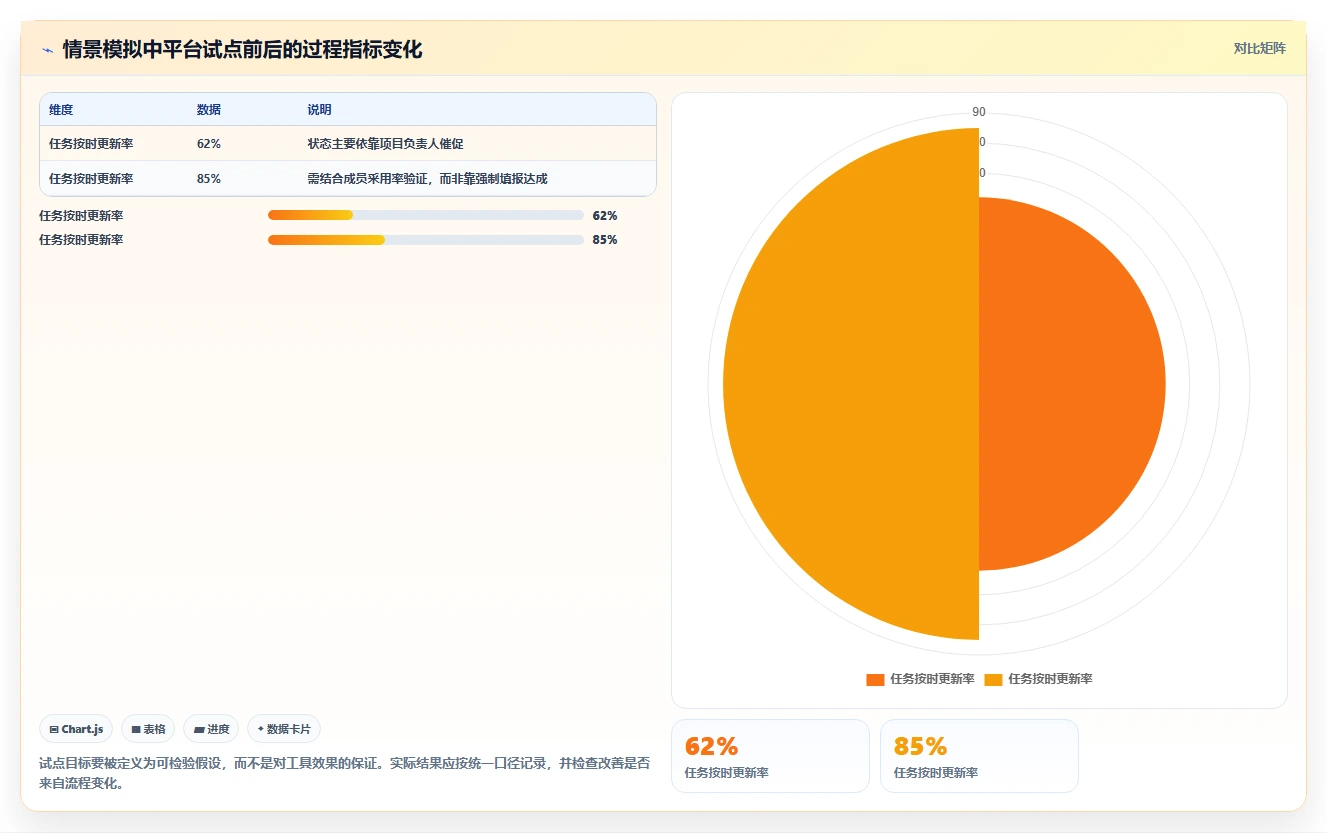Click the 62% value beside its progress bar
Screen dimensions: 1327x833
[605, 215]
